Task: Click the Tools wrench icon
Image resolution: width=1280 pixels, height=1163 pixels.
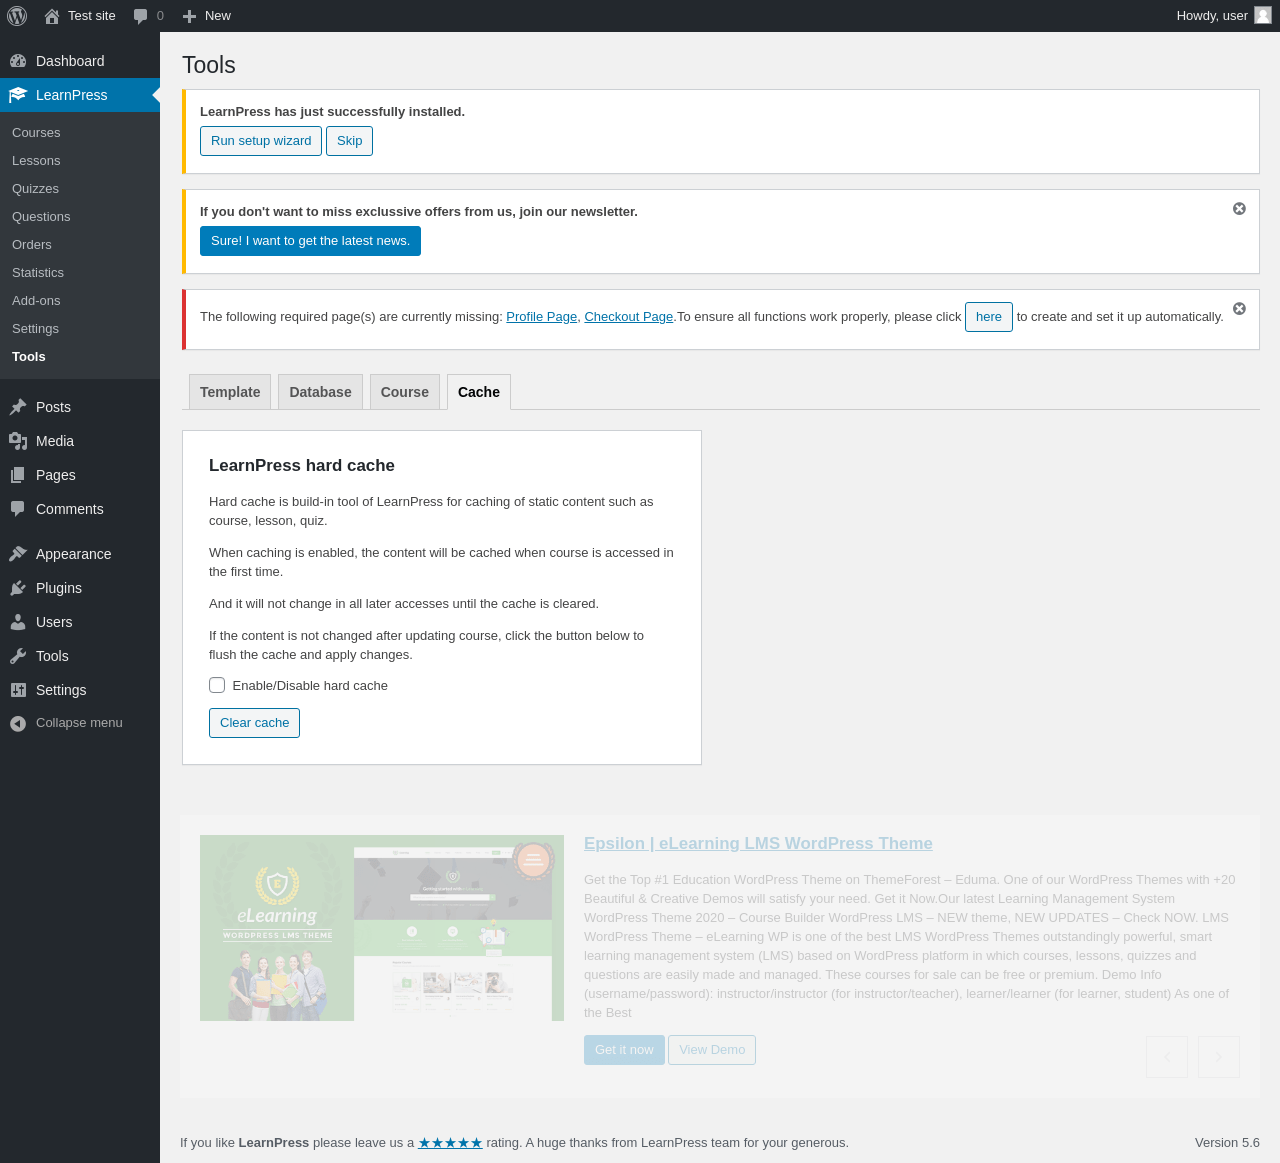Action: click(18, 656)
